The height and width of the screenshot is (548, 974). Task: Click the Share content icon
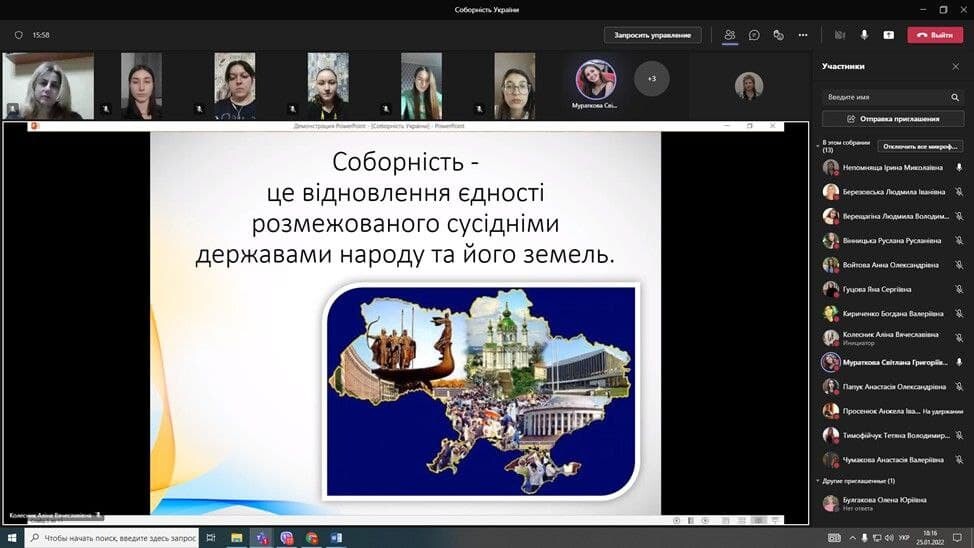(888, 35)
